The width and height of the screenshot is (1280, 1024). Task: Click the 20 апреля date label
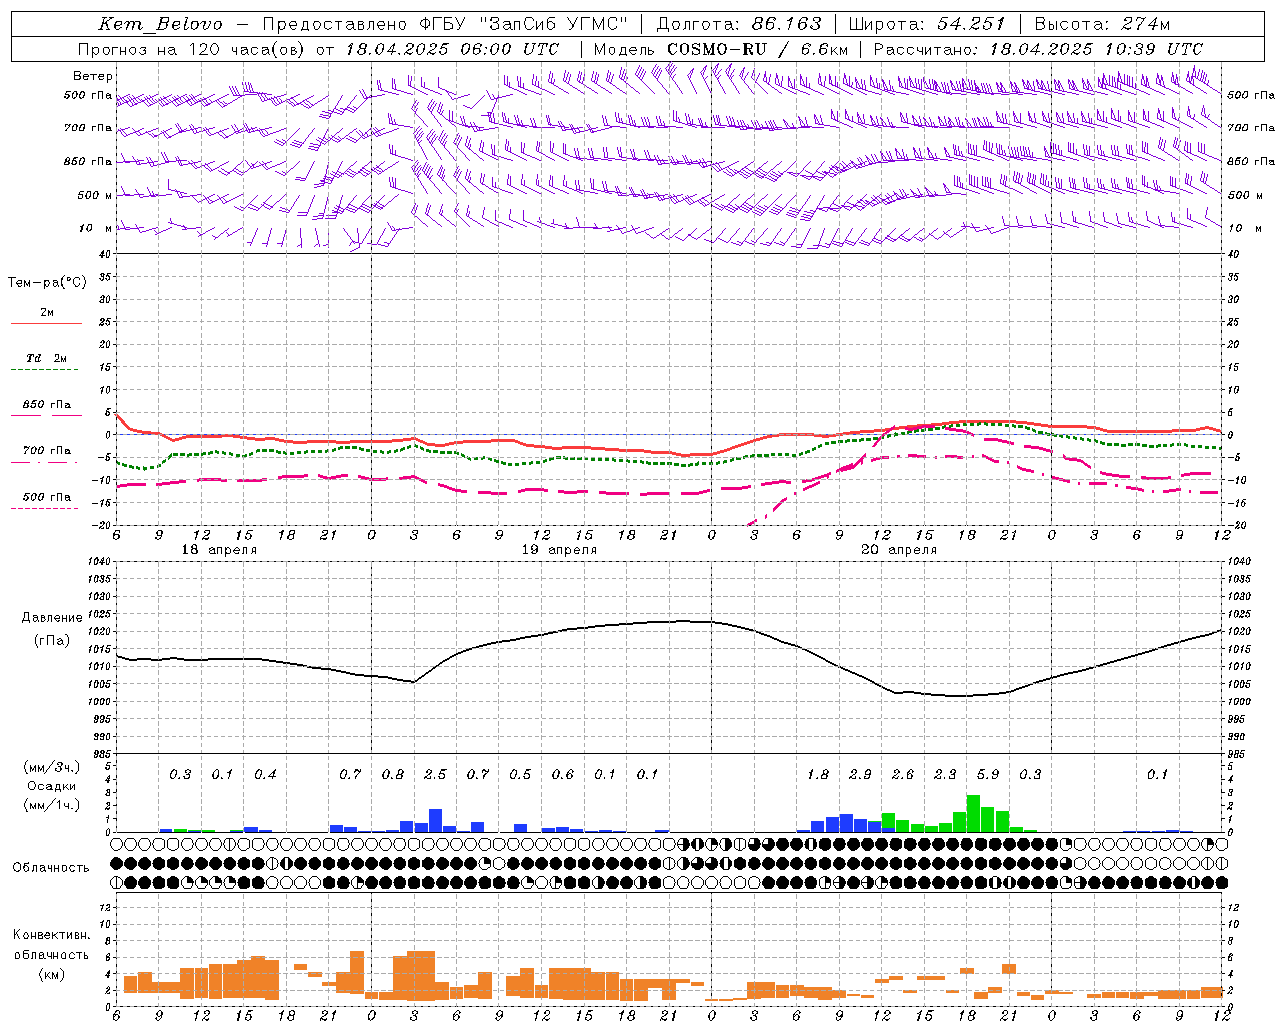click(x=899, y=550)
